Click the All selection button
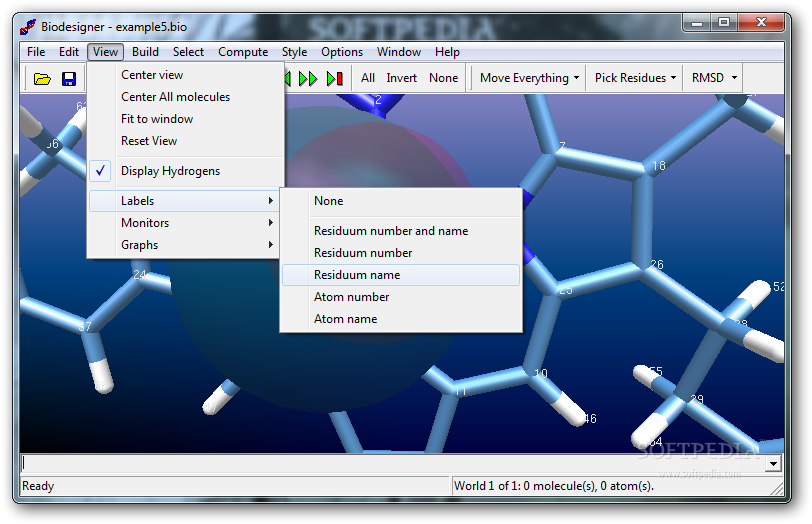 [x=368, y=78]
